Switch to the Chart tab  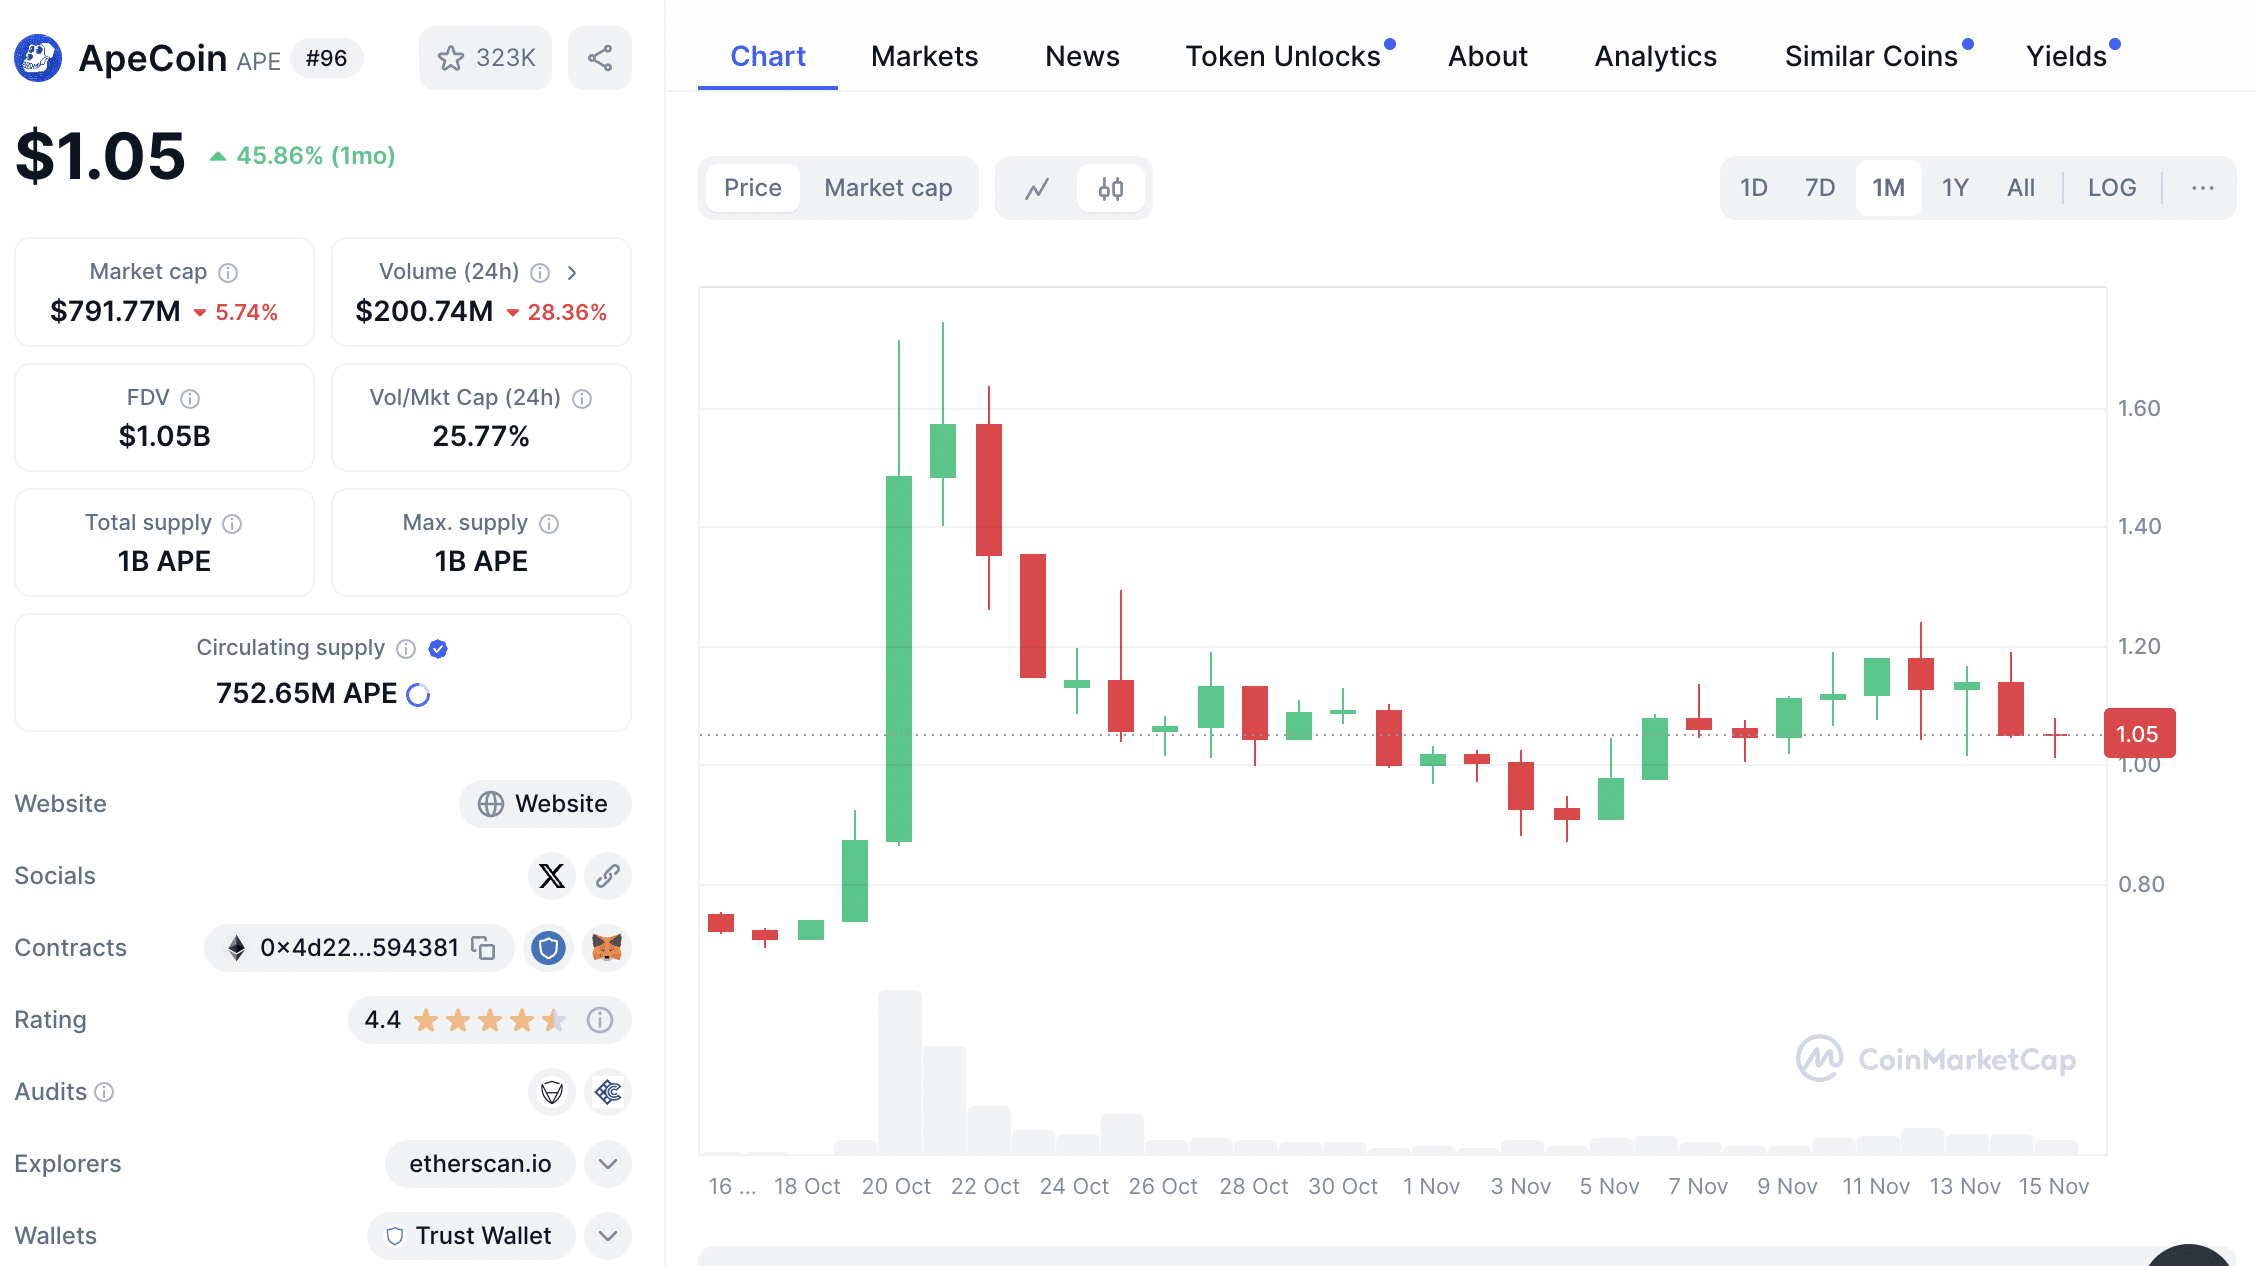768,56
